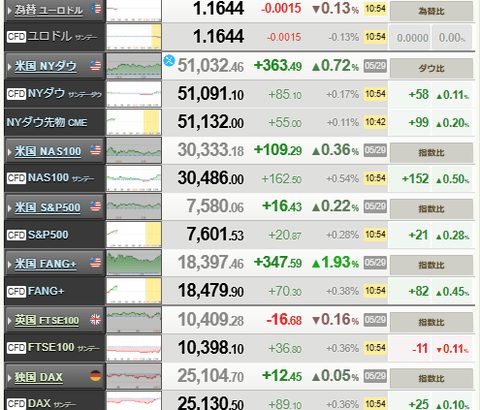
Task: Open the 為替 ユーロドル link
Action: pos(49,10)
